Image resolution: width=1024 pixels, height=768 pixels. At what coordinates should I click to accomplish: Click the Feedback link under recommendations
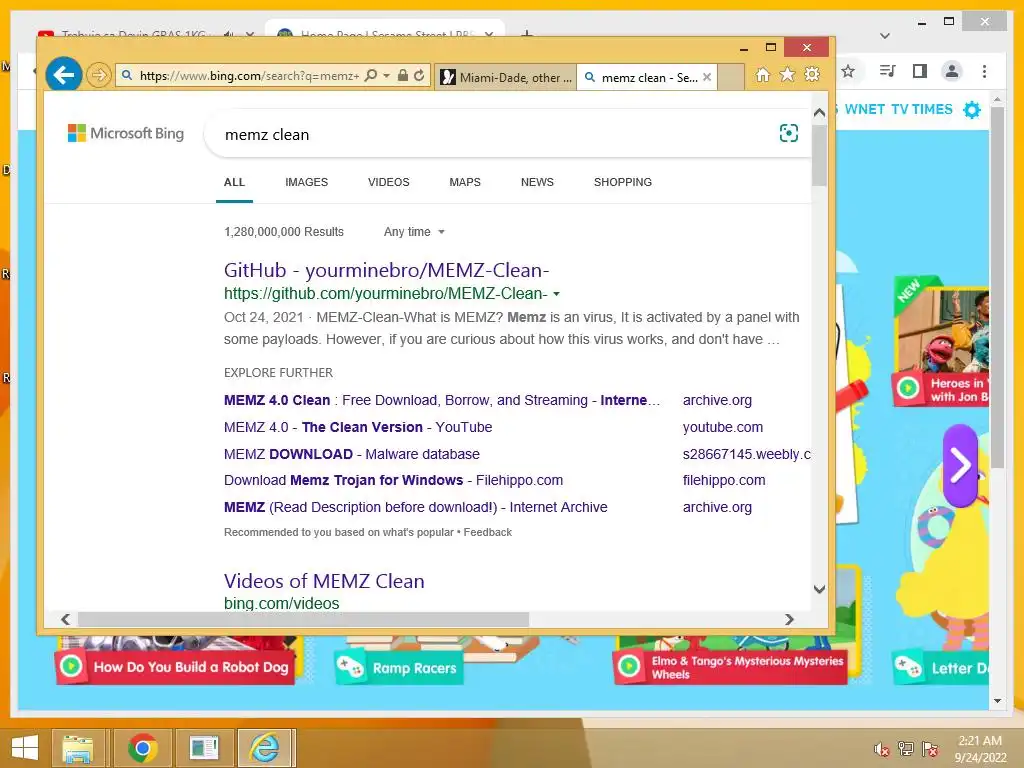[488, 532]
